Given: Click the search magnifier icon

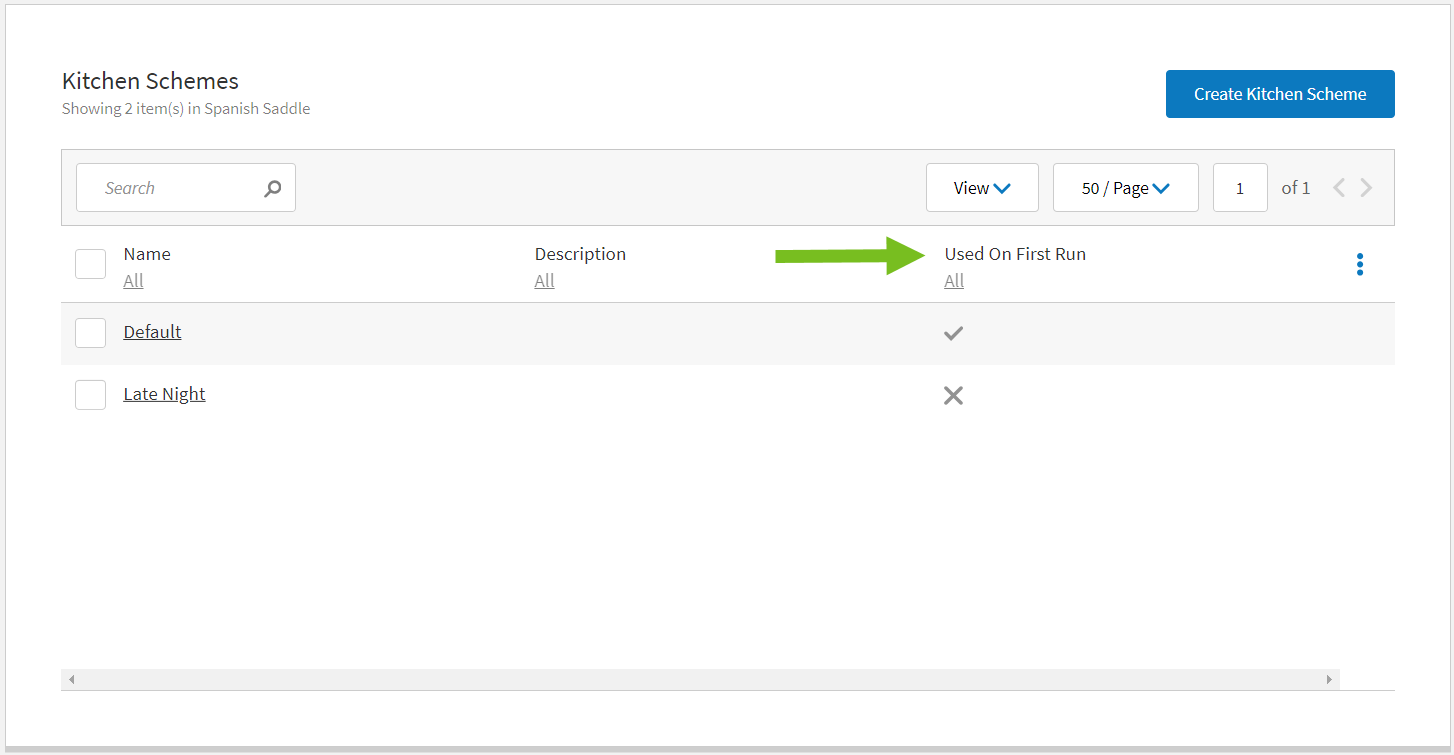Looking at the screenshot, I should point(272,188).
